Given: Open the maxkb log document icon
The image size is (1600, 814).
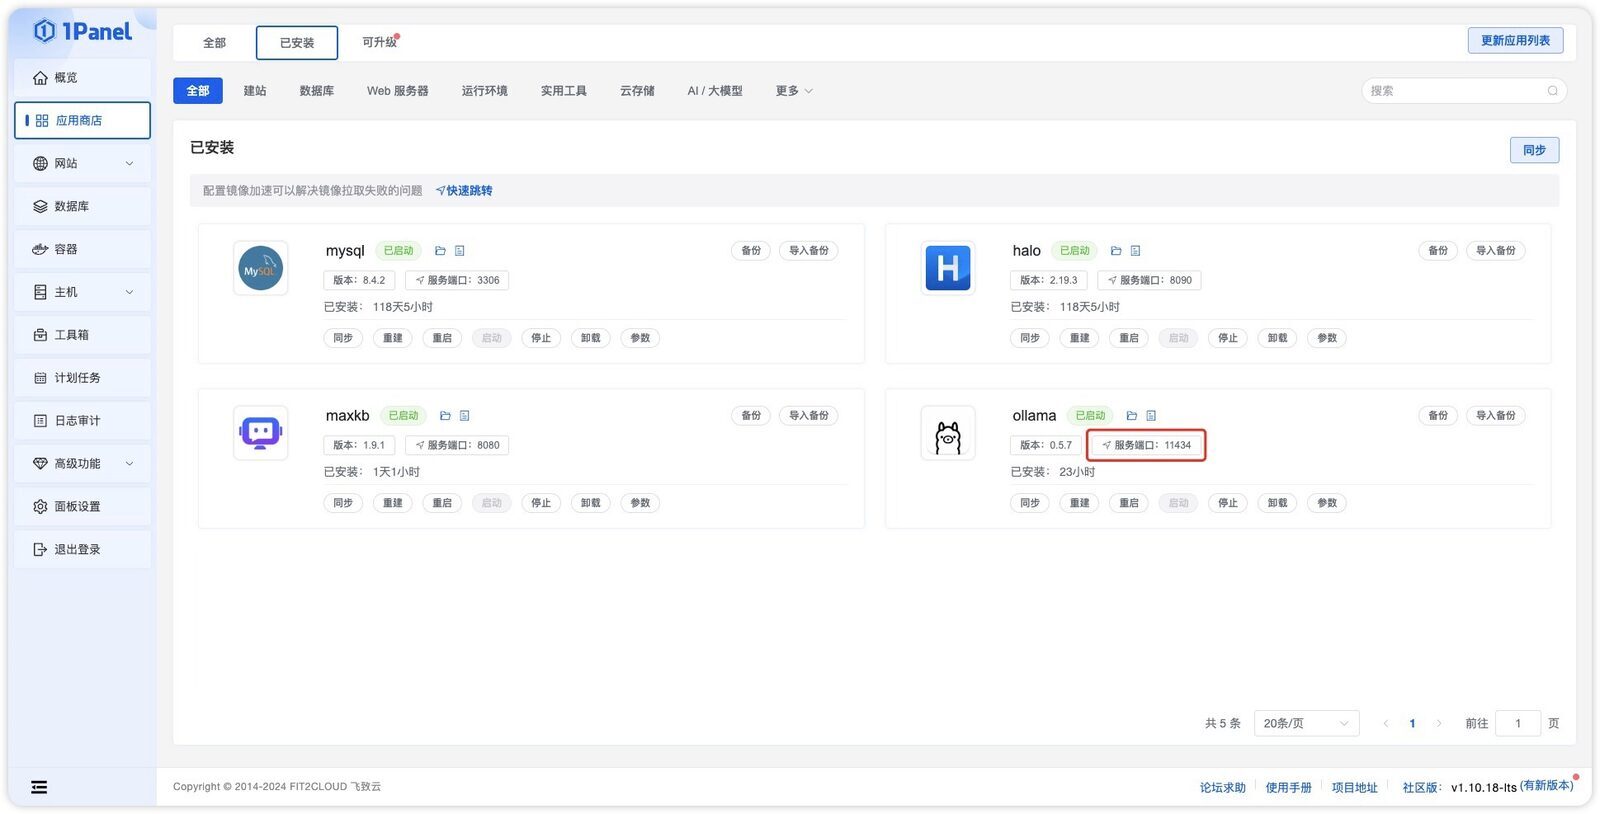Looking at the screenshot, I should point(465,416).
